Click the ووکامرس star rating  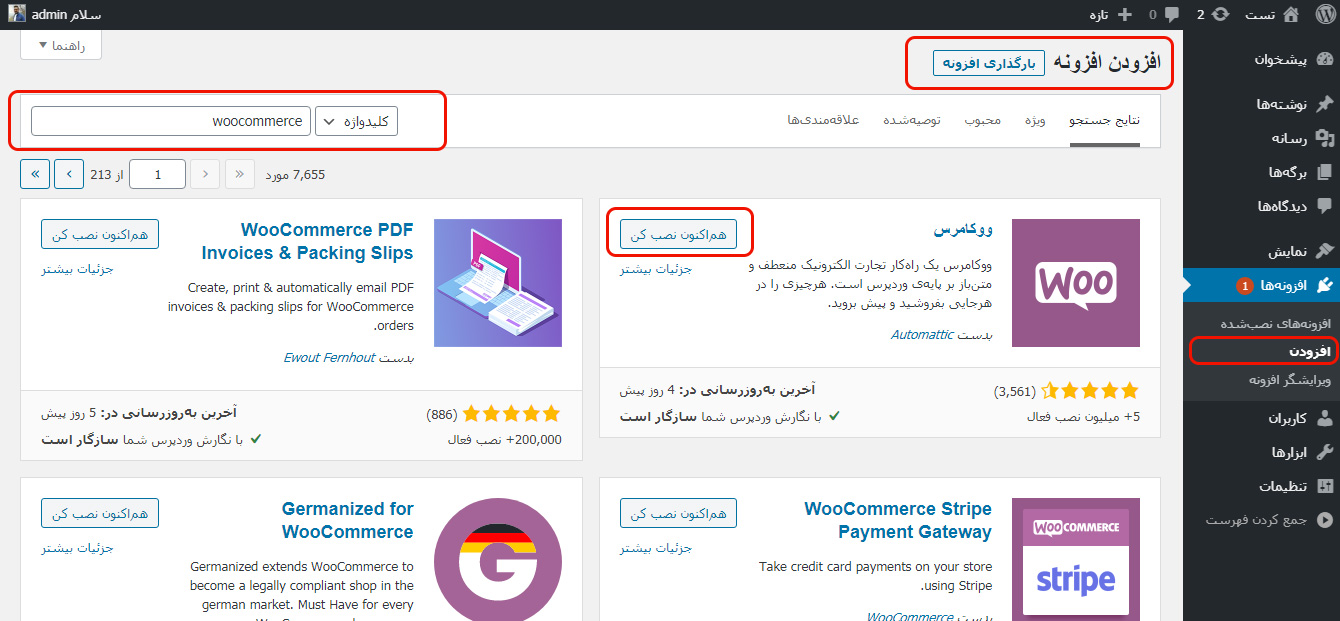[1089, 391]
